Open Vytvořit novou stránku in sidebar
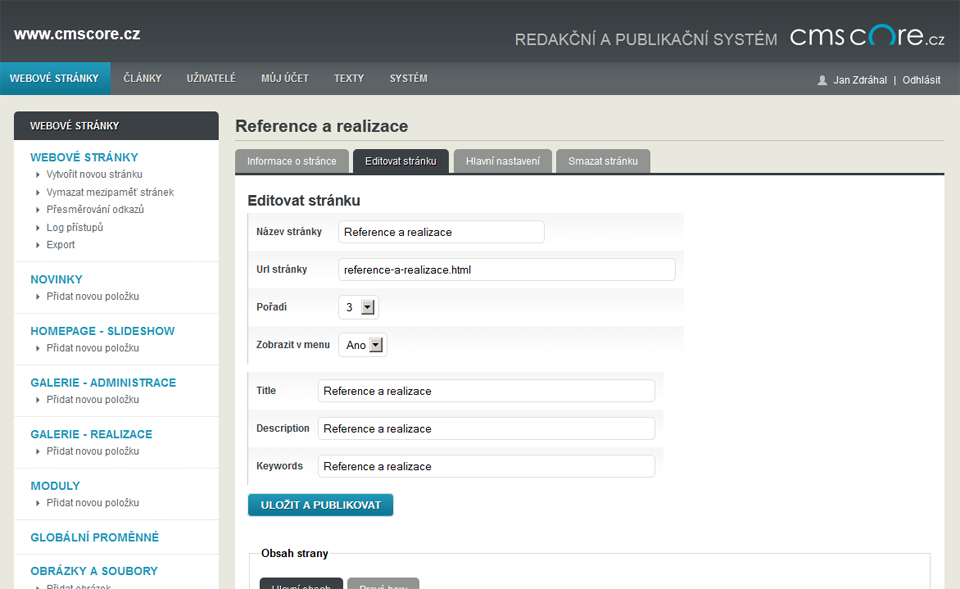960x589 pixels. (94, 174)
